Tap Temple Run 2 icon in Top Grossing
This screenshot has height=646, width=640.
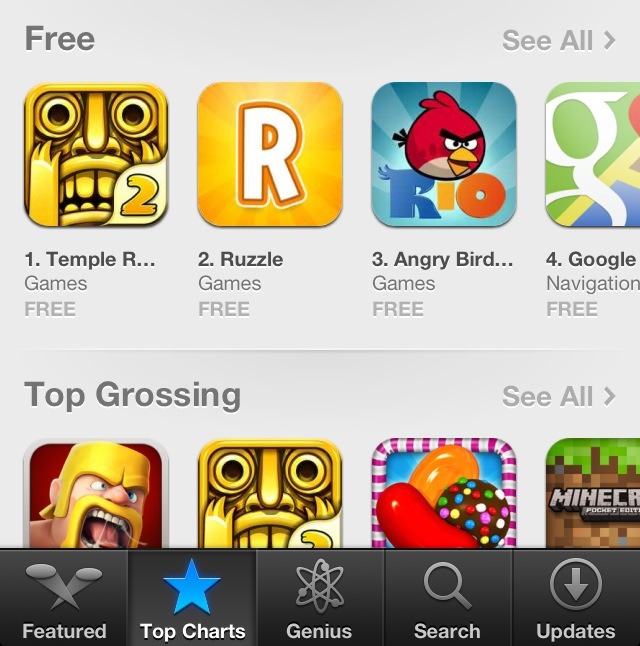coord(270,494)
